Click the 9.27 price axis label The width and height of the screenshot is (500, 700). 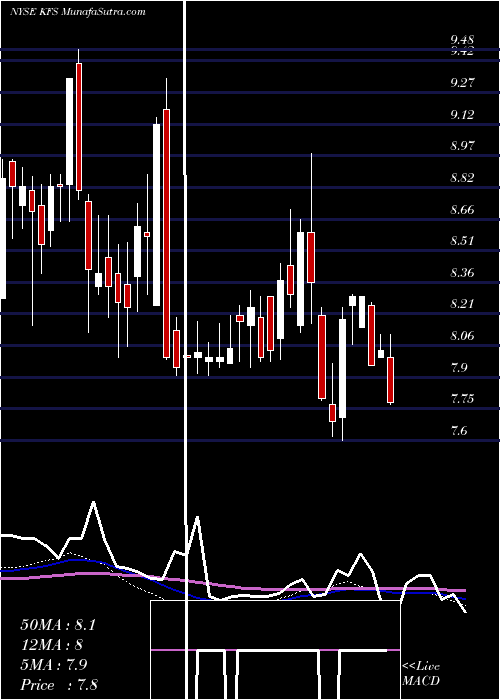tap(462, 83)
